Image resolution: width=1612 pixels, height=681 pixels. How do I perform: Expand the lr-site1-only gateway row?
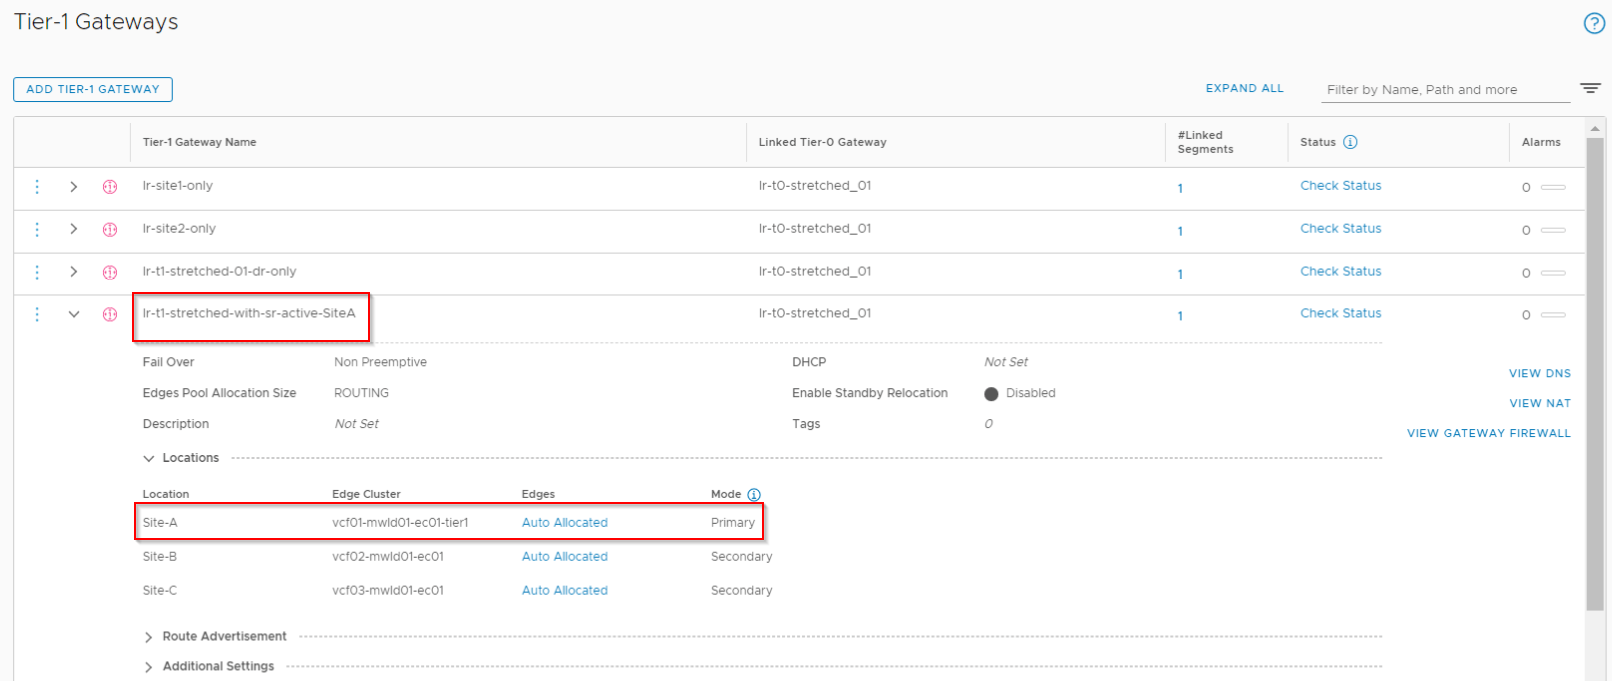73,187
